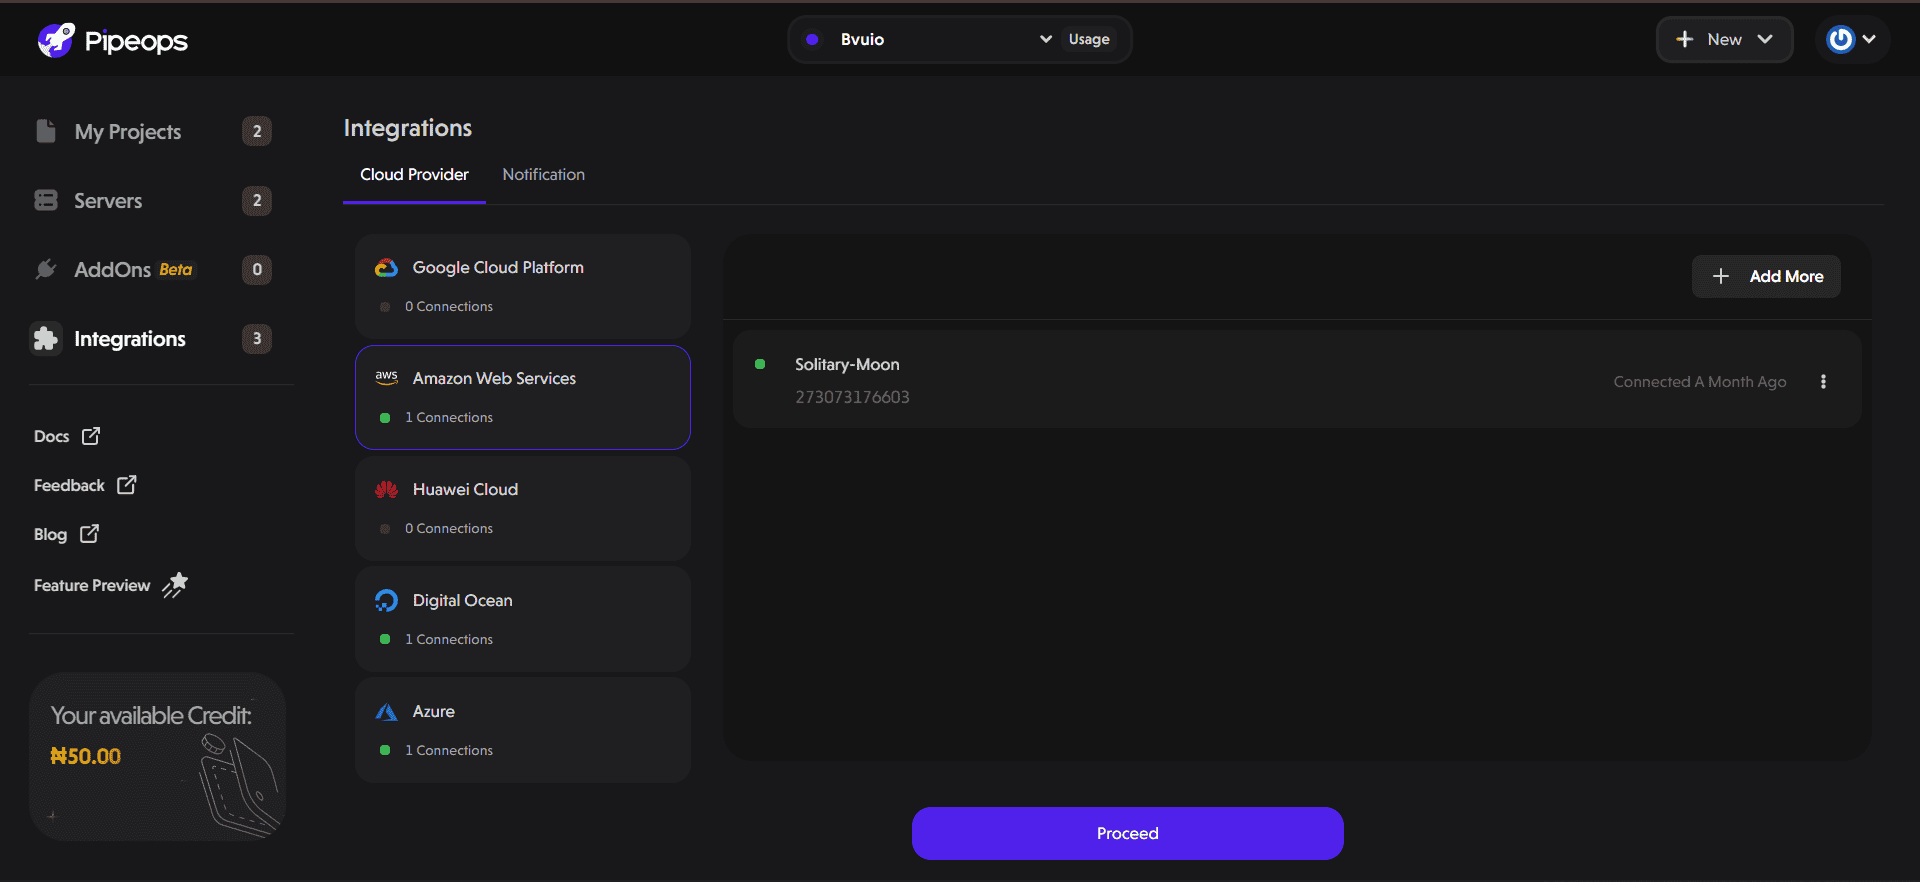
Task: Click the purple workspace status dot
Action: coord(813,39)
